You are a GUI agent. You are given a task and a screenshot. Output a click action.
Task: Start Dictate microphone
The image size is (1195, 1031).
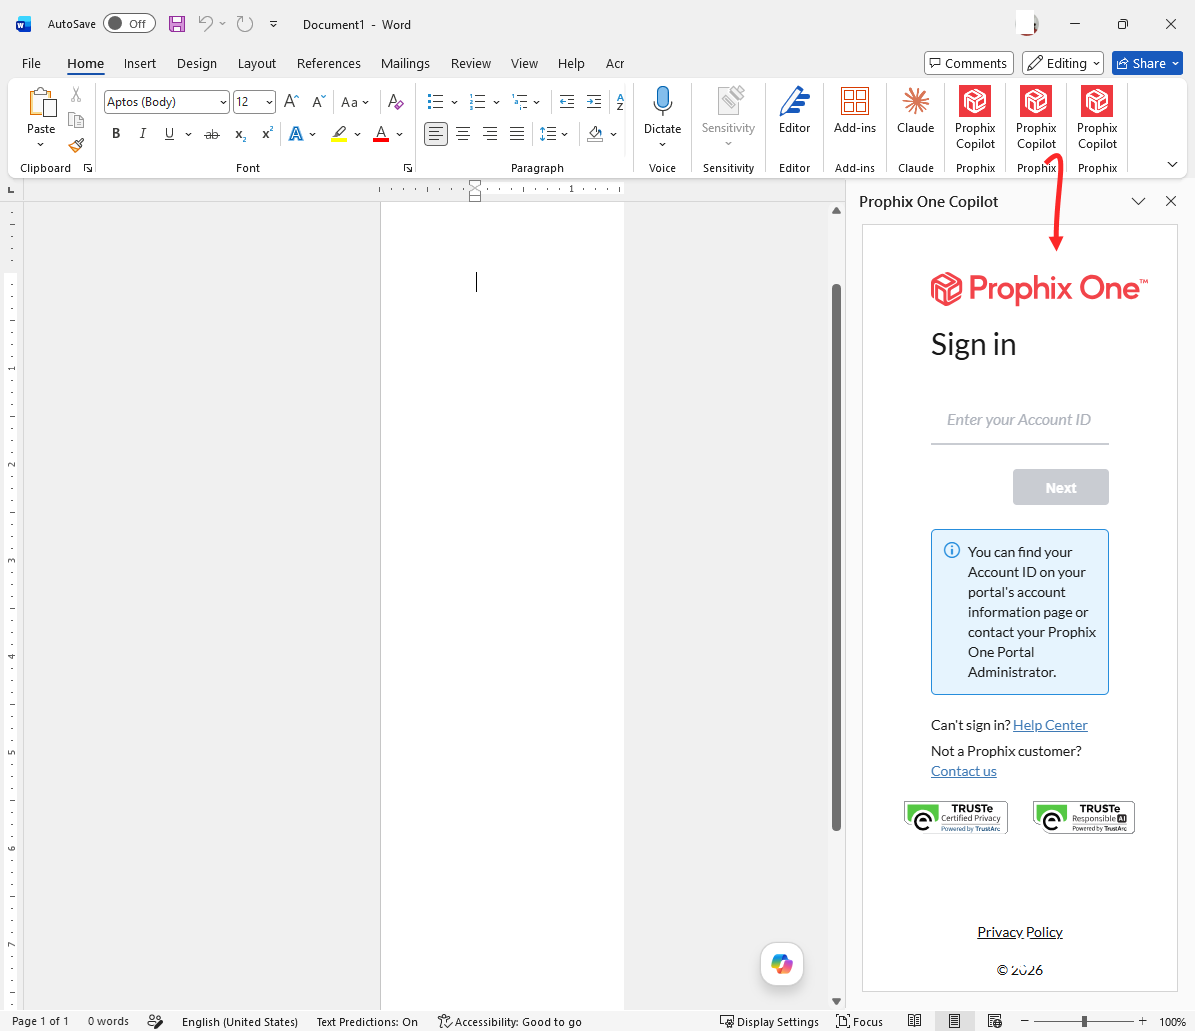(x=662, y=101)
